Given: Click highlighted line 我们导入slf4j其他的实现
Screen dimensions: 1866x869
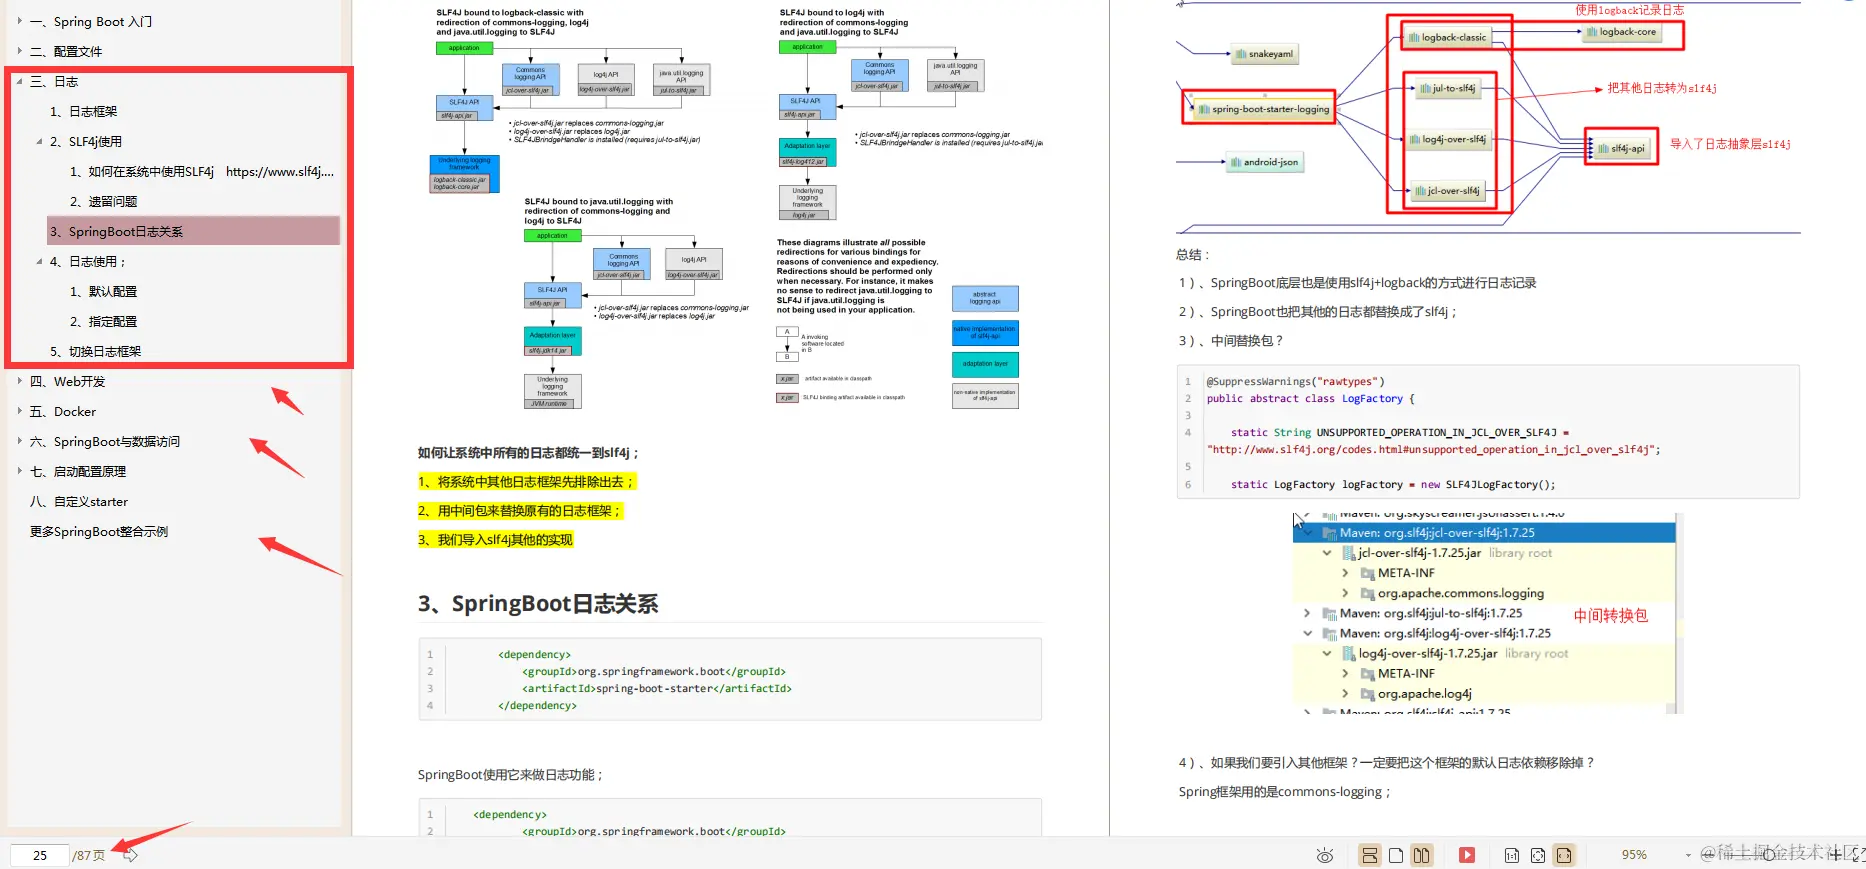Looking at the screenshot, I should coord(495,540).
